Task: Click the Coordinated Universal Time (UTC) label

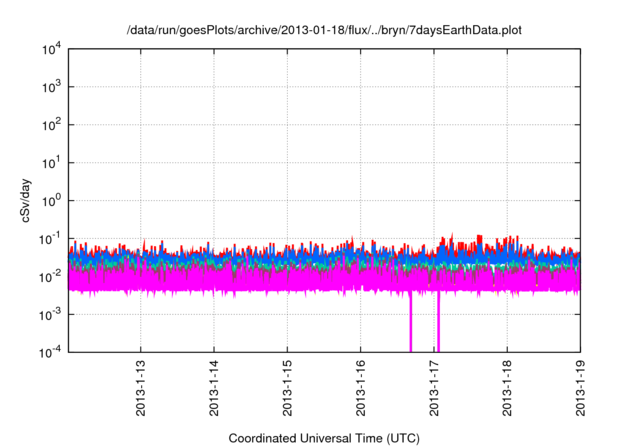Action: click(324, 438)
